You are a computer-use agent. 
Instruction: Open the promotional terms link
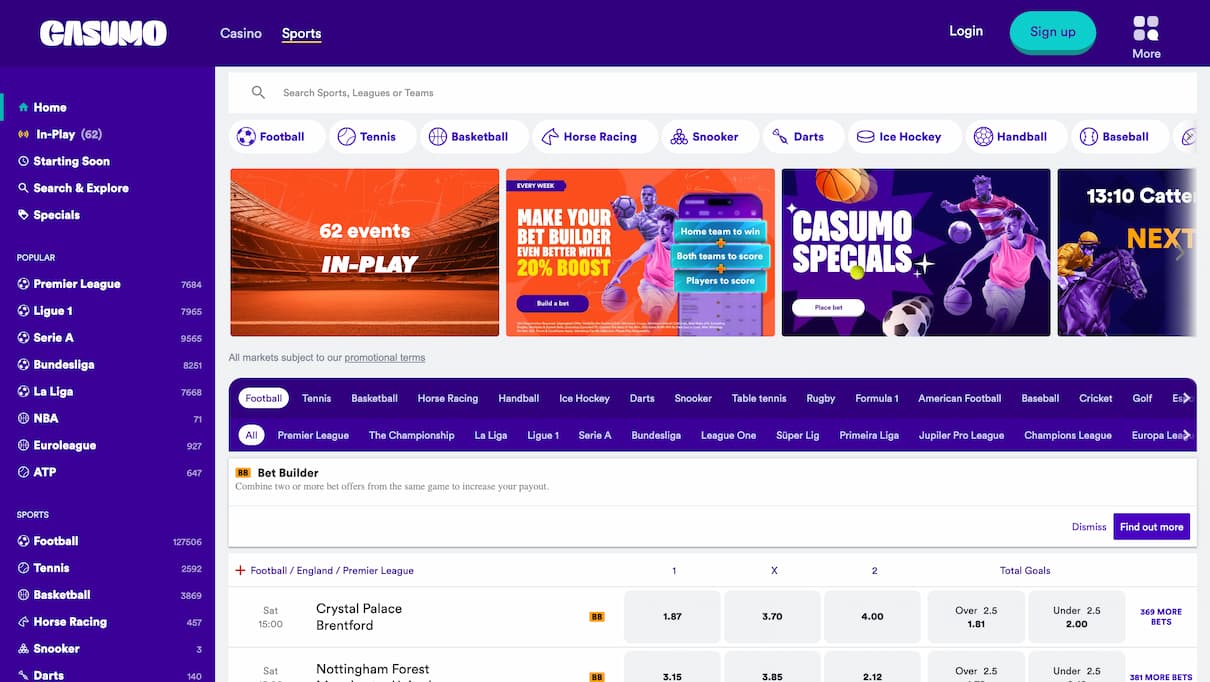point(384,357)
